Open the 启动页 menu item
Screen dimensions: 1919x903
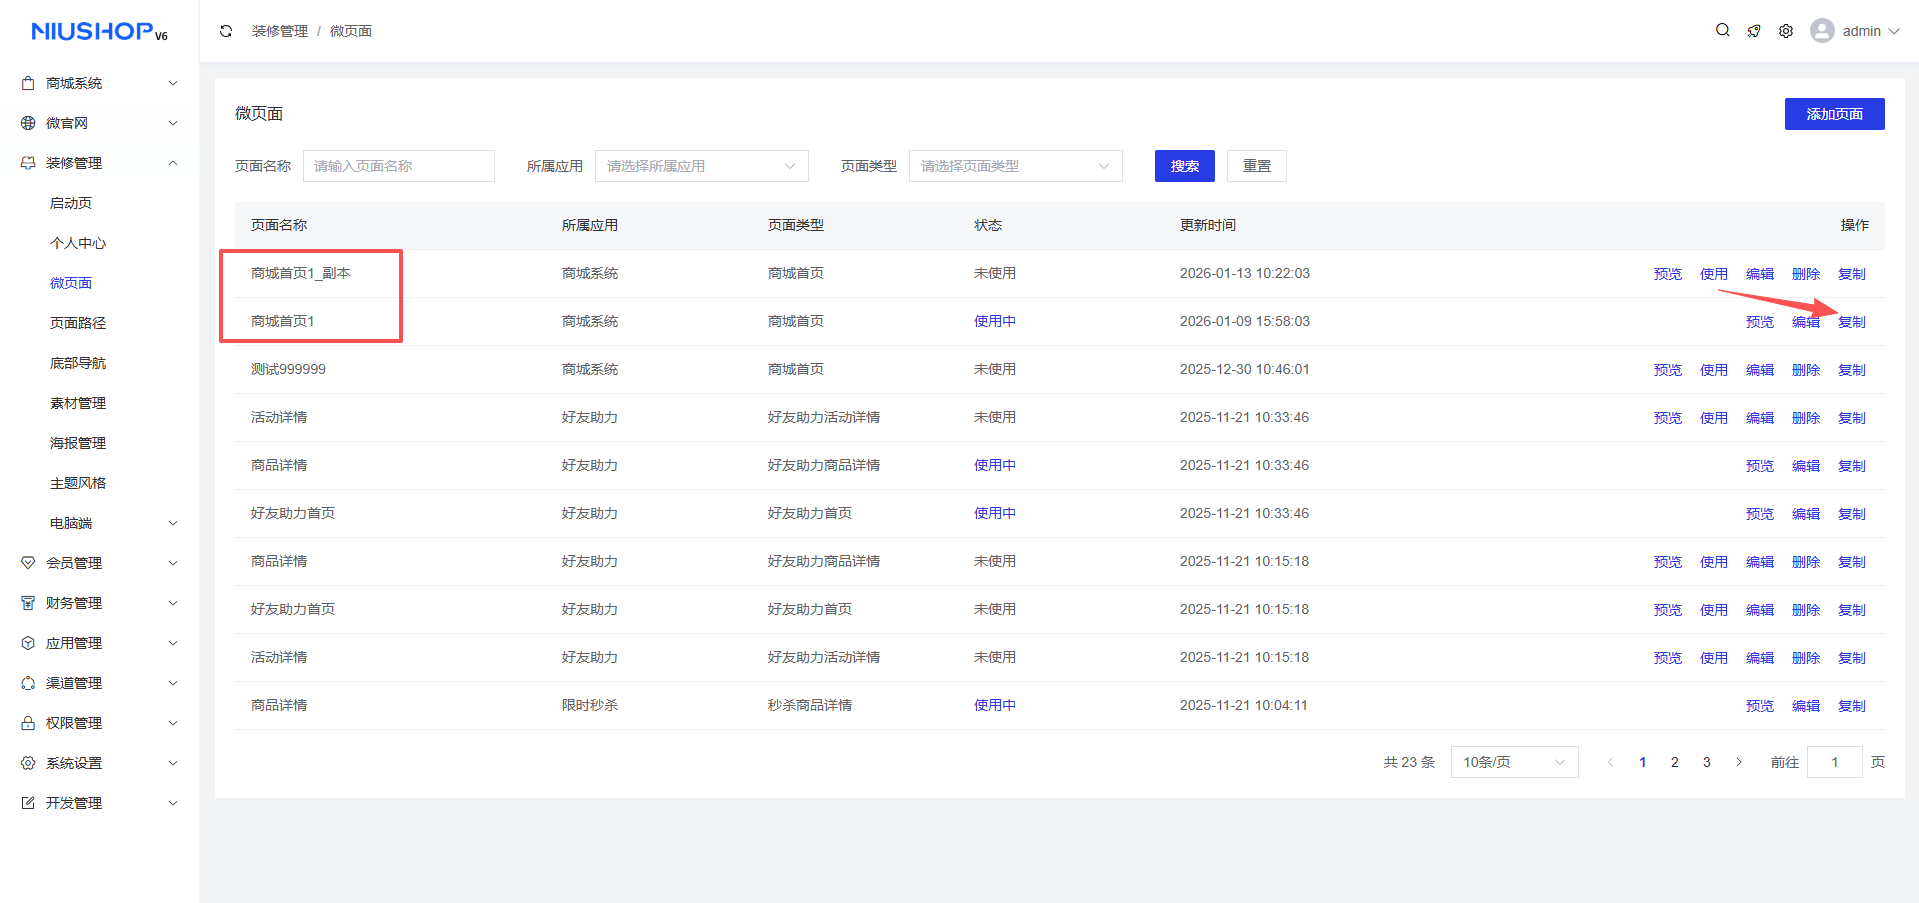point(71,203)
